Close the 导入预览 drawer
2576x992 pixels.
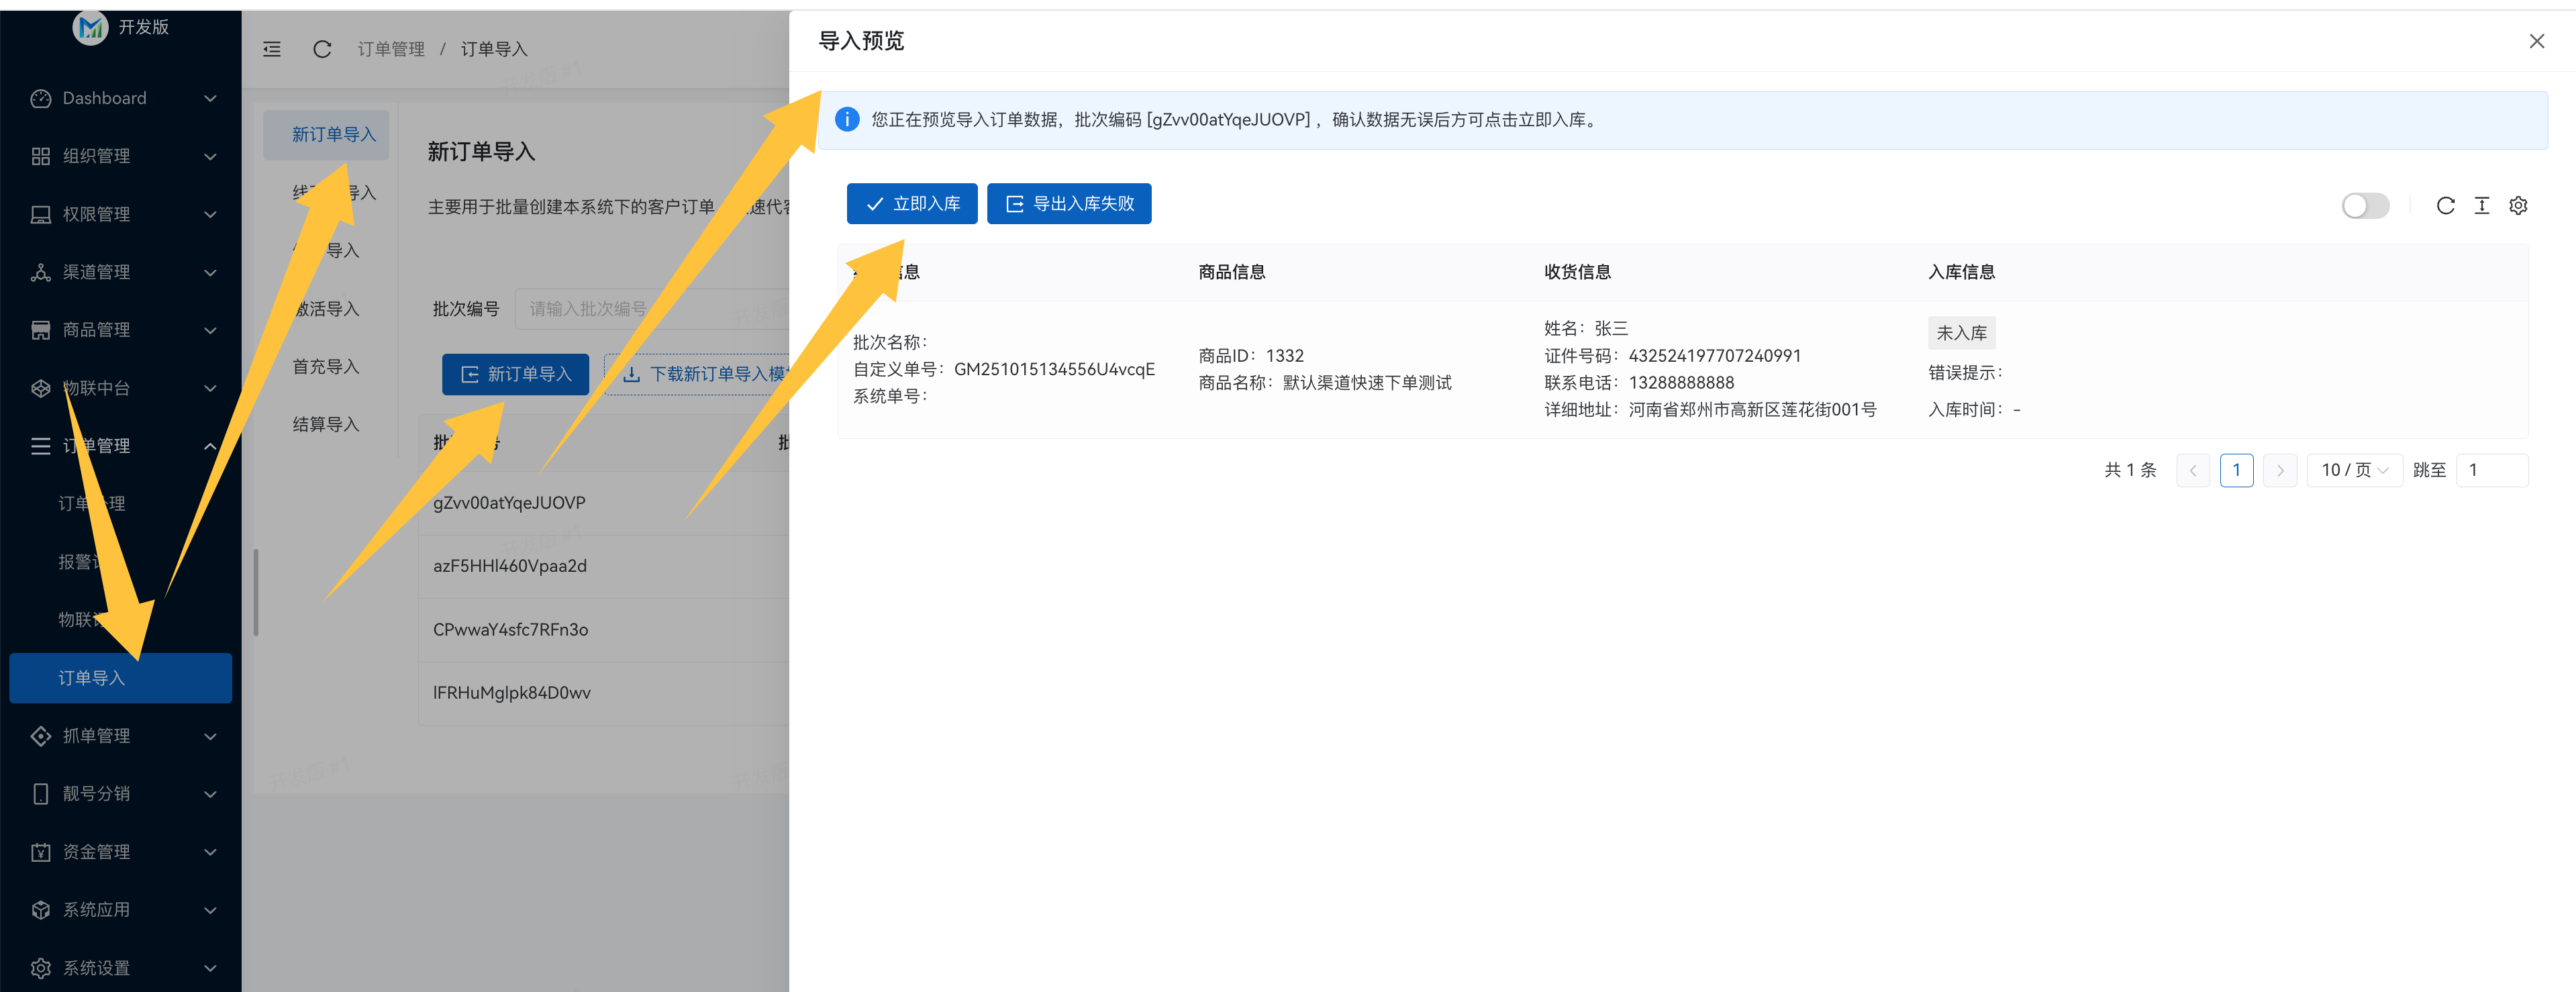coord(2536,41)
